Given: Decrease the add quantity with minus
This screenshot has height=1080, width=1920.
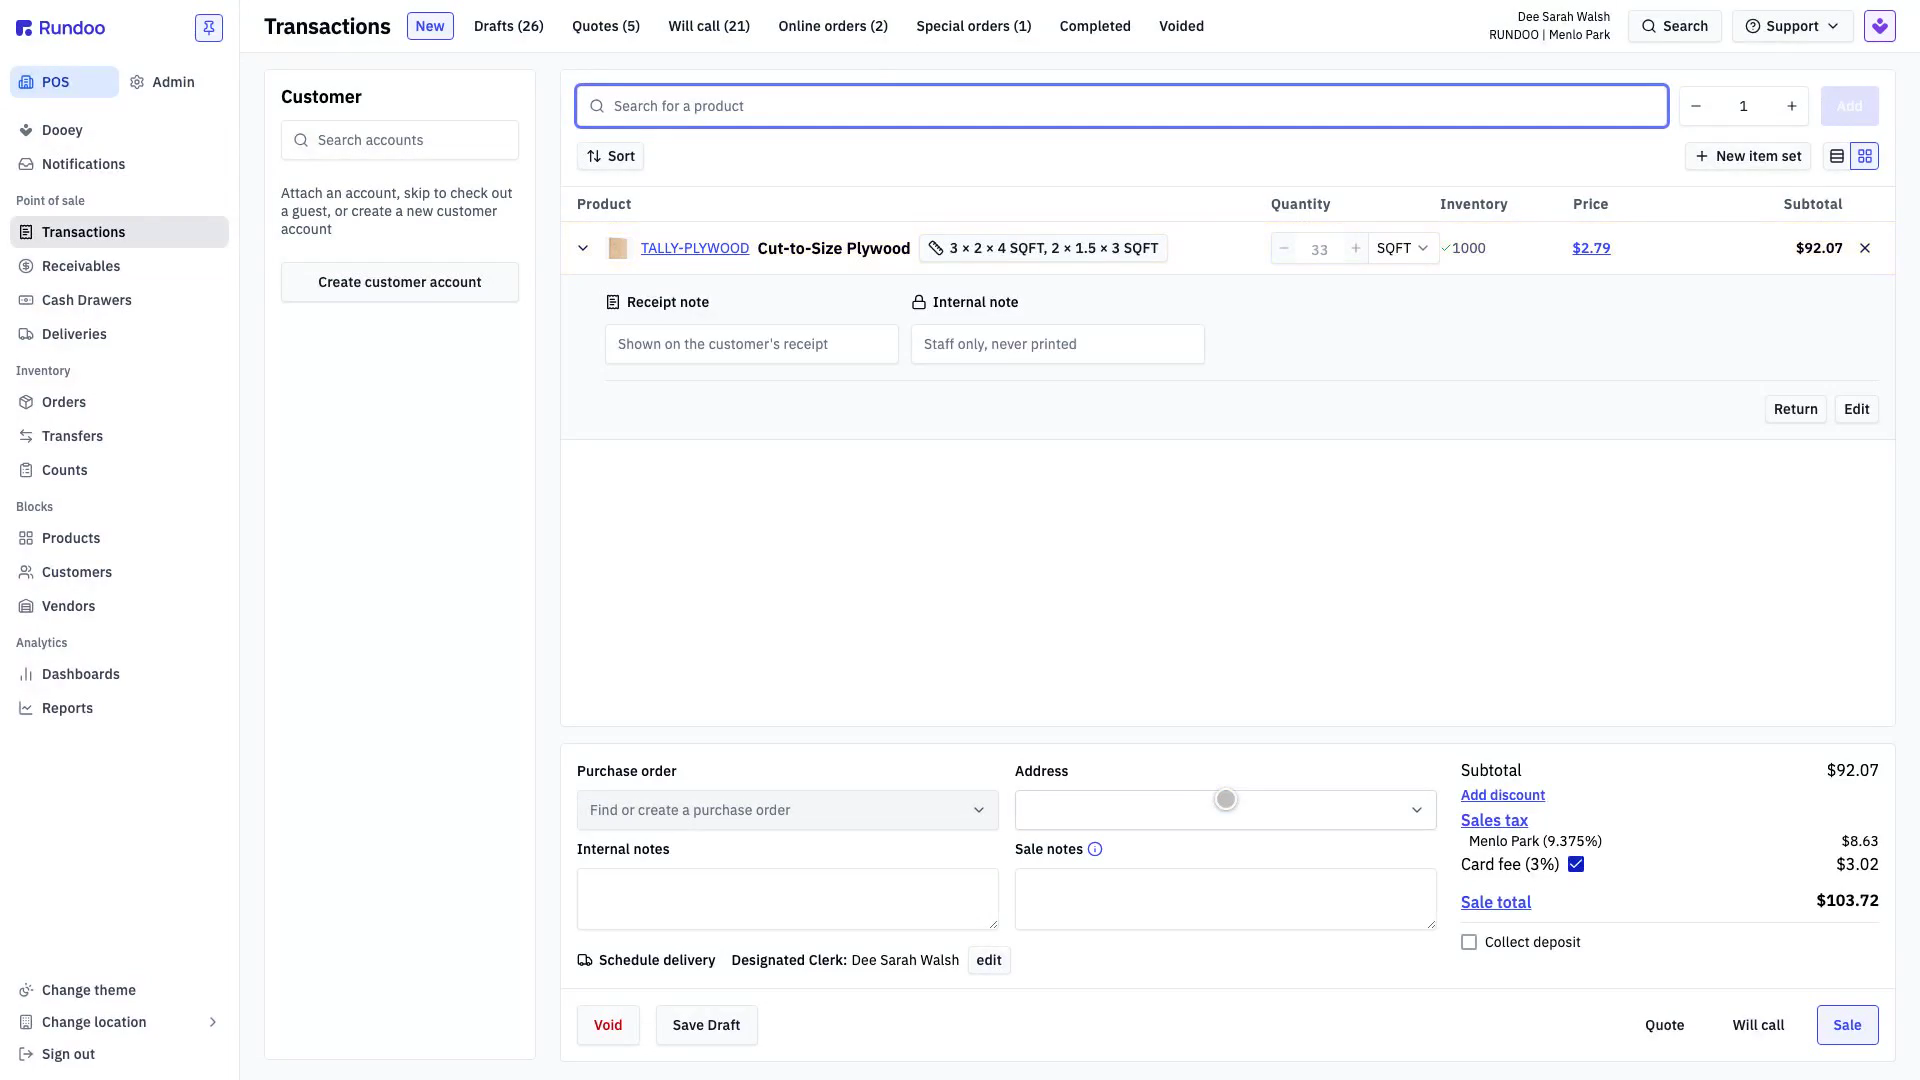Looking at the screenshot, I should pyautogui.click(x=1696, y=106).
